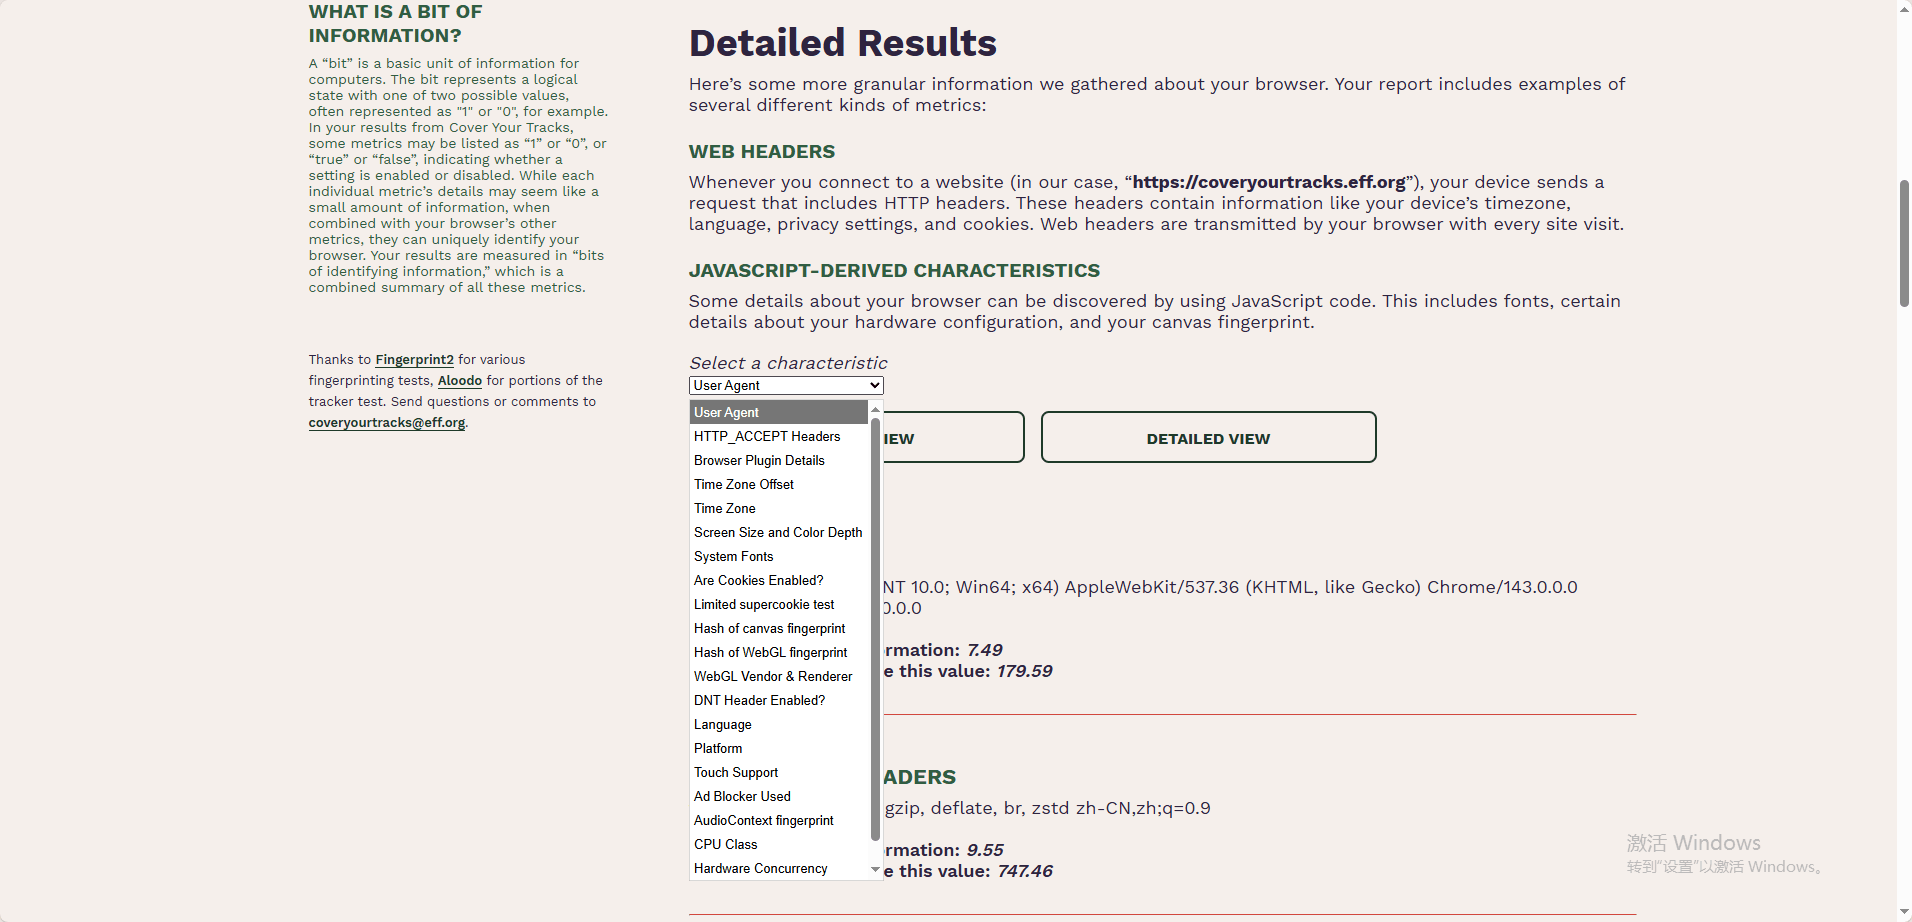Click page scrollbar up arrow
The height and width of the screenshot is (922, 1912).
1904,9
